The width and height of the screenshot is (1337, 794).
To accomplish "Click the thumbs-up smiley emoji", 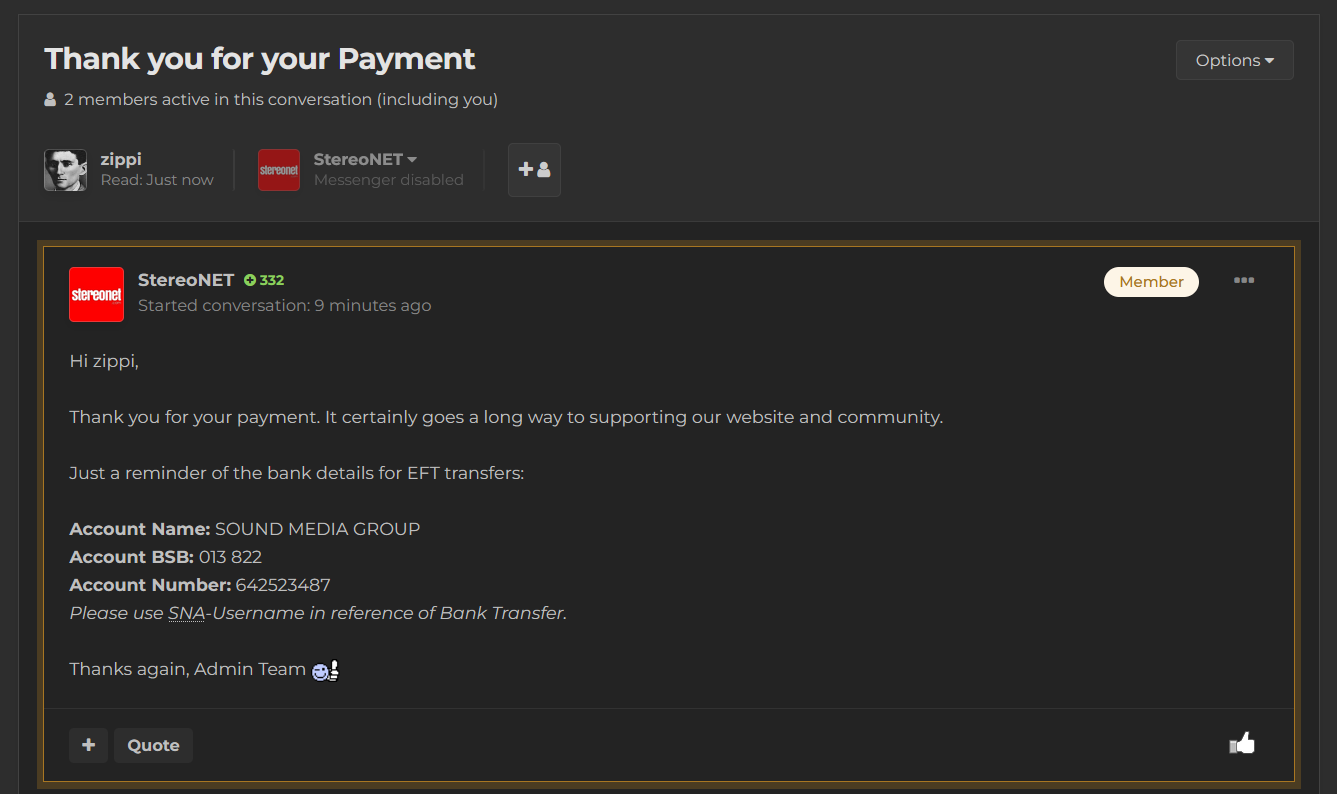I will tap(326, 671).
